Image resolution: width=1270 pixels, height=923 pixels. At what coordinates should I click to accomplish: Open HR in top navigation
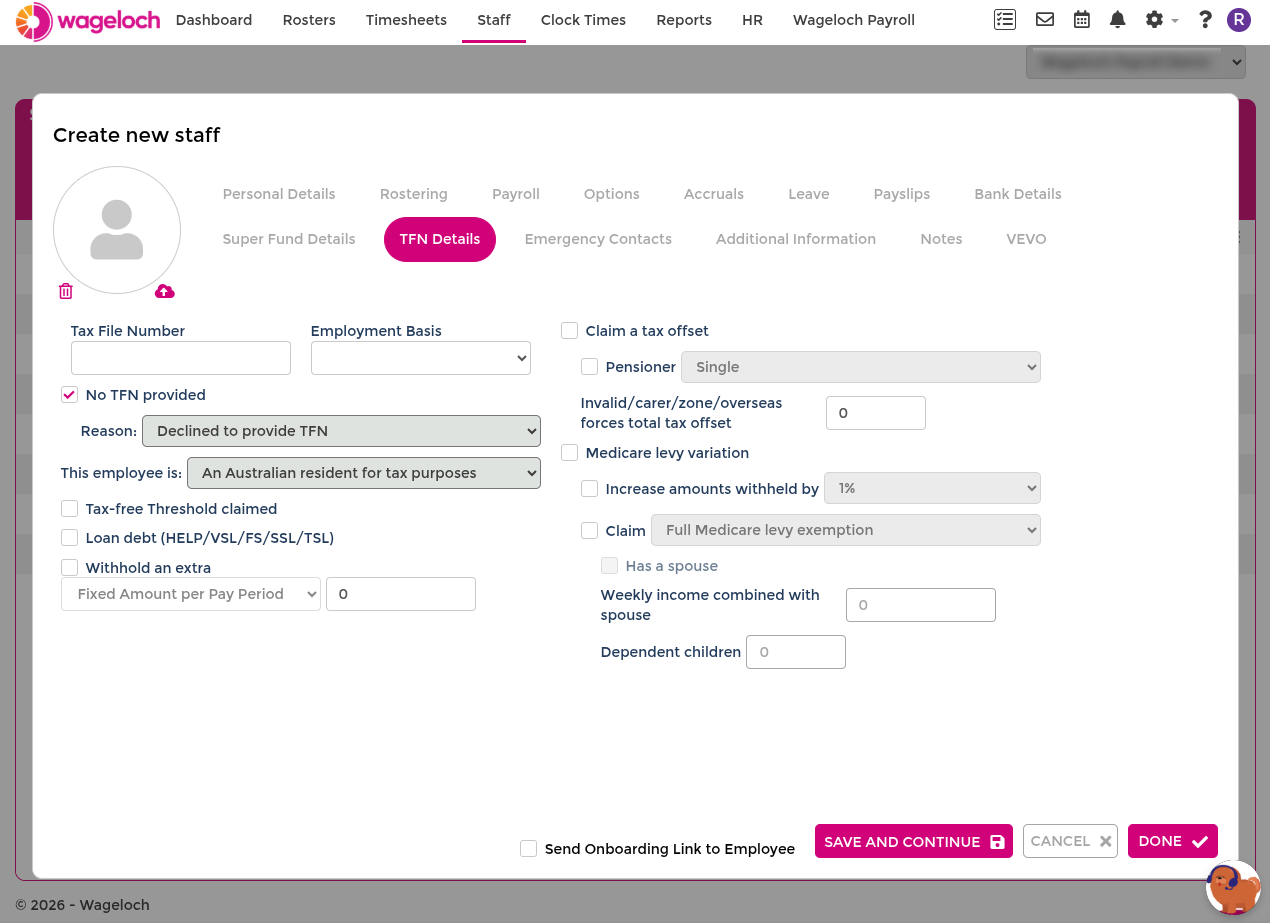752,20
